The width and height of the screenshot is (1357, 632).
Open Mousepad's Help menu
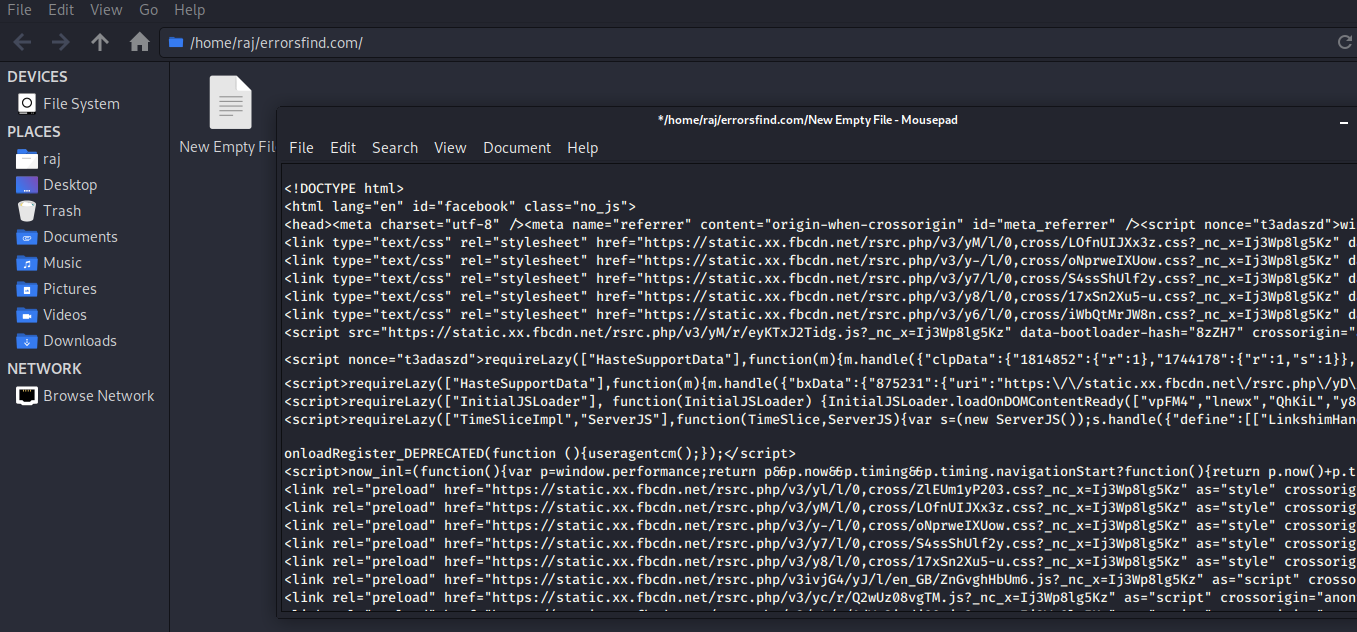582,148
